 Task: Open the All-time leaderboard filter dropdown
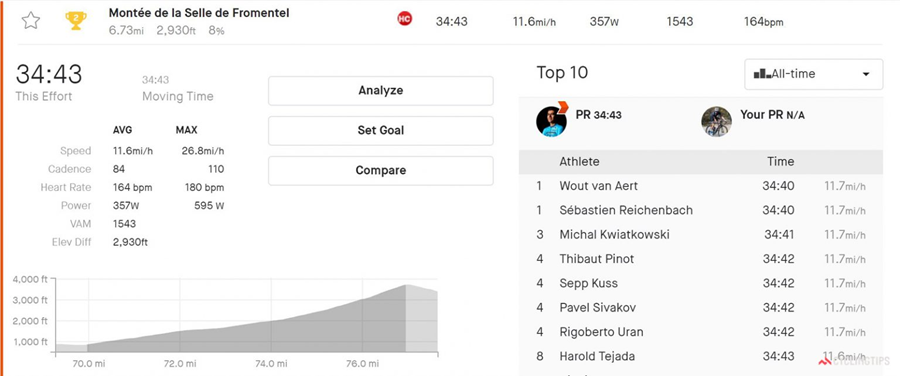tap(813, 74)
